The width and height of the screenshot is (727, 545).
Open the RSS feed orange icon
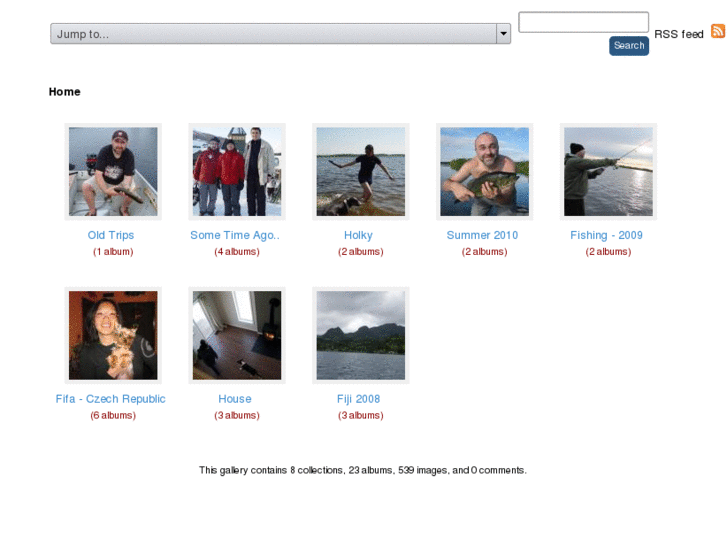tap(718, 31)
